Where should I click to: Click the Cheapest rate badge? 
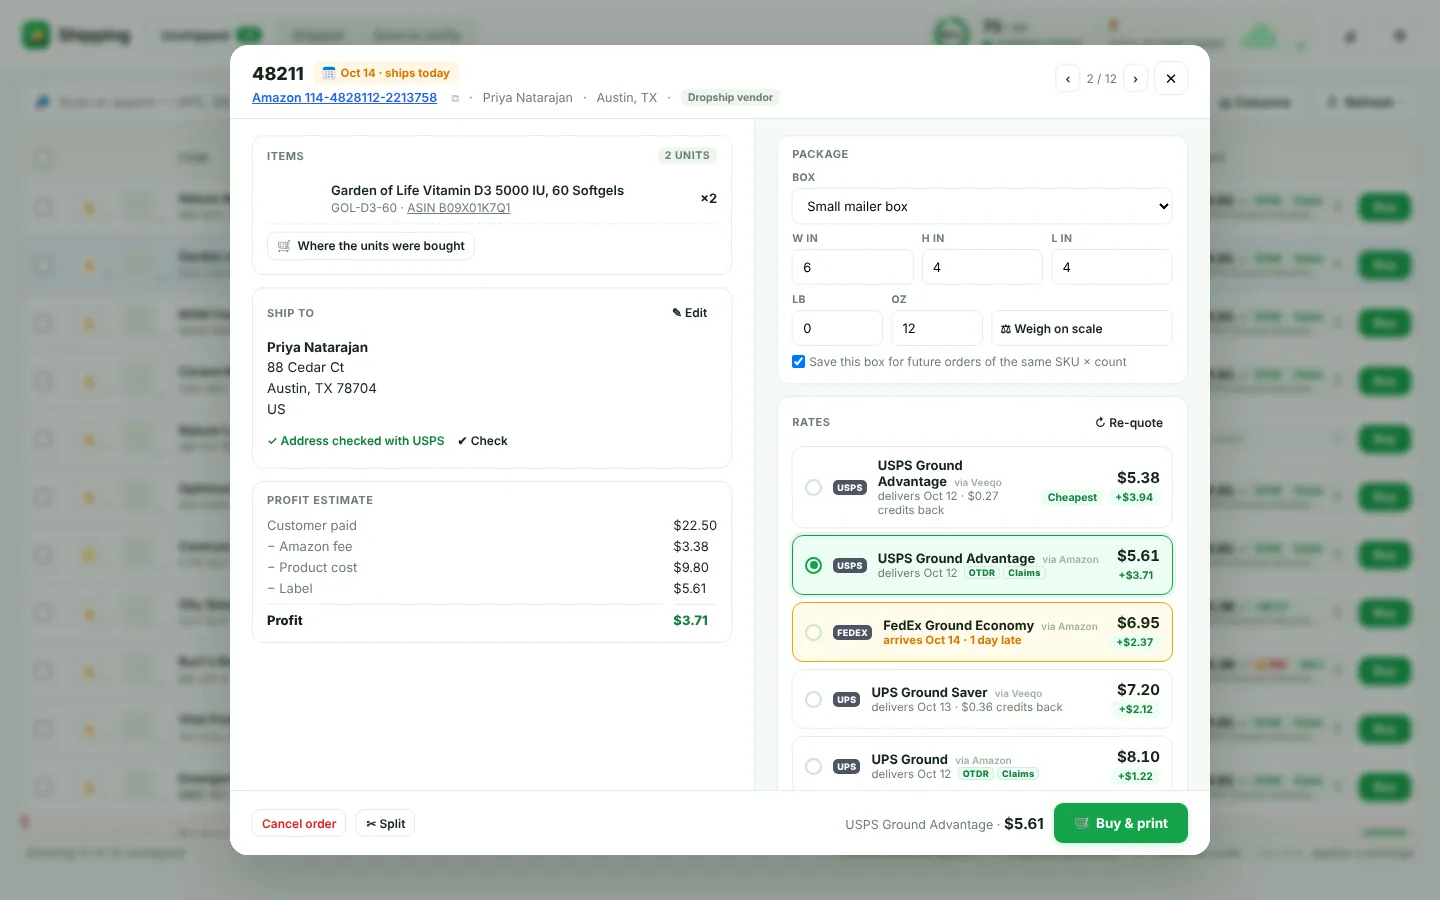1072,498
